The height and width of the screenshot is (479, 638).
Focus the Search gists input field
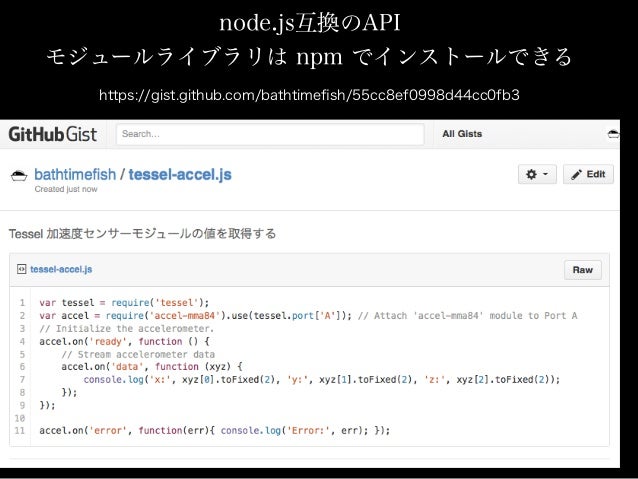(270, 134)
